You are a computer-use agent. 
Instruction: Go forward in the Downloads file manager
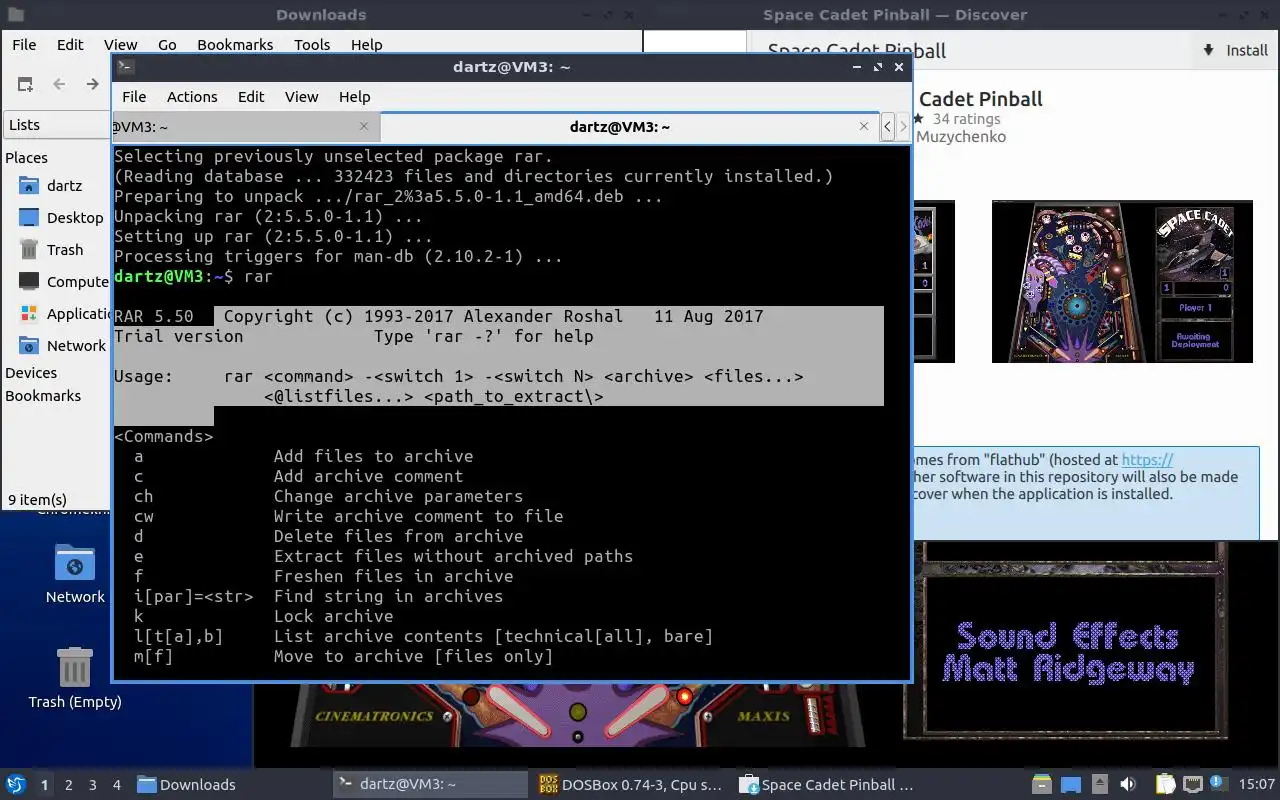[92, 85]
